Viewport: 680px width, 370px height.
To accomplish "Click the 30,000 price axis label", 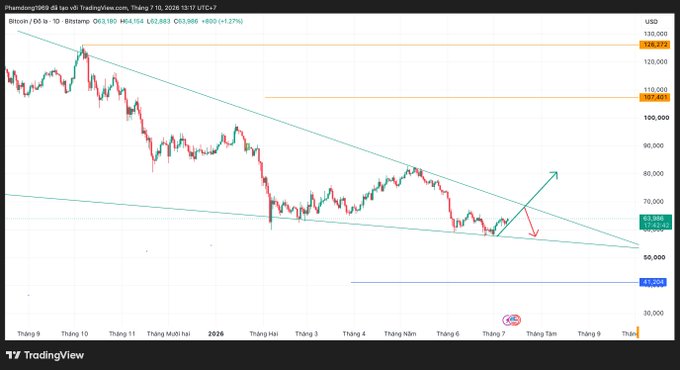I will click(x=653, y=313).
